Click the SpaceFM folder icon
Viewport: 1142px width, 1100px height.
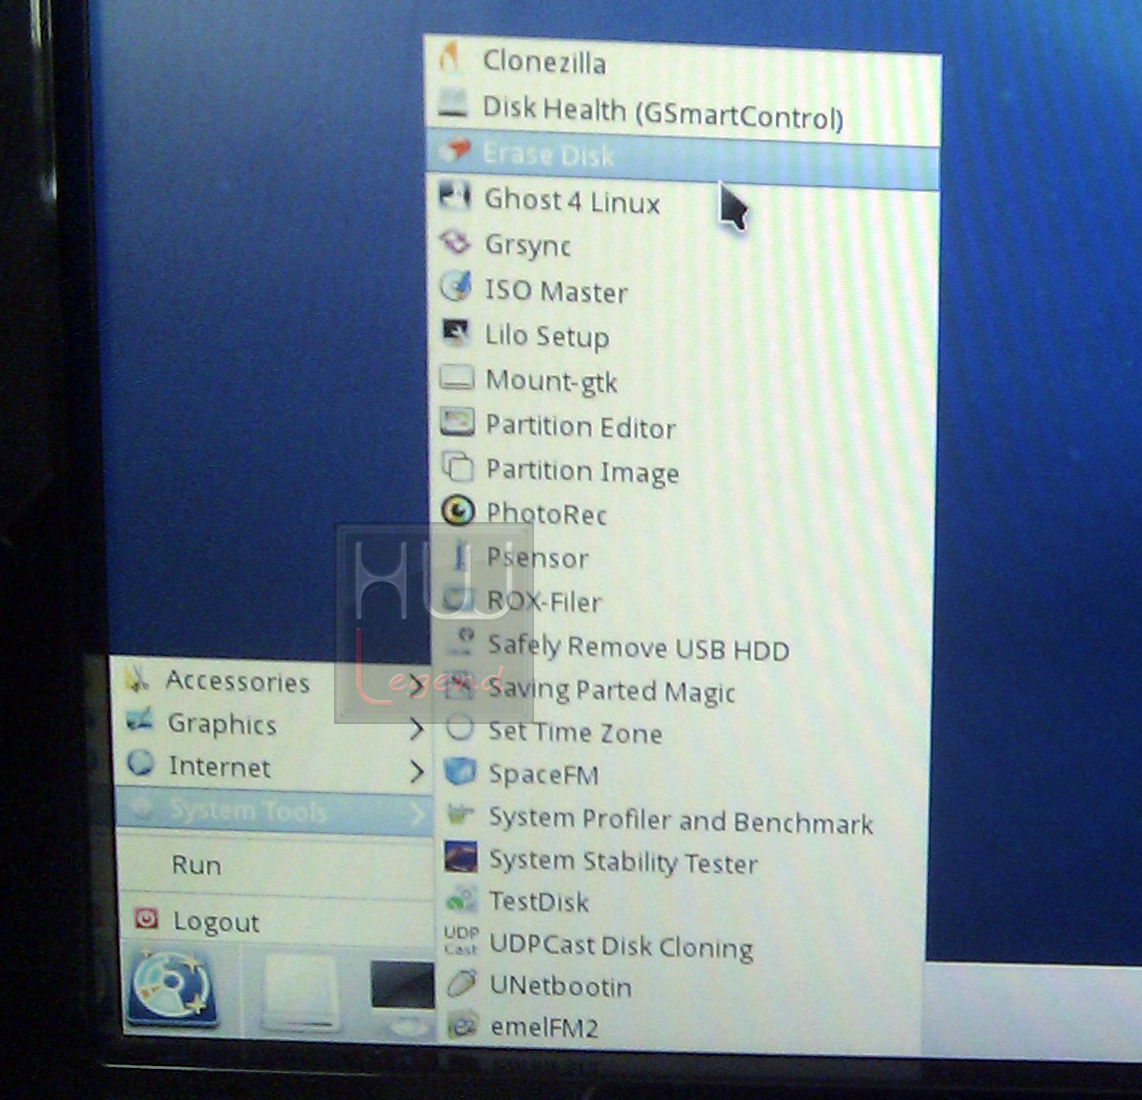[x=460, y=771]
